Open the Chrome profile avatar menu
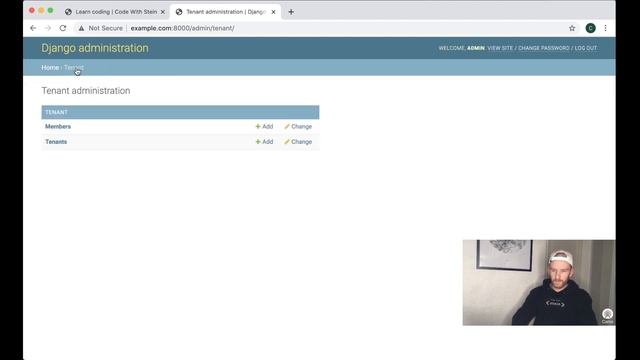 [590, 28]
